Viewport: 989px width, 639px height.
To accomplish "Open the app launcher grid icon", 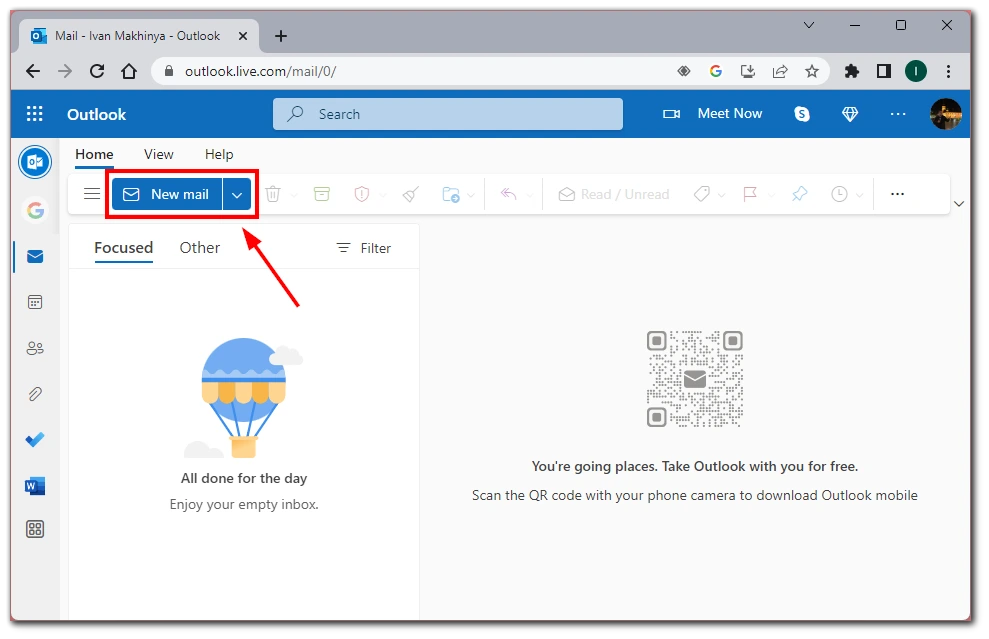I will point(35,114).
